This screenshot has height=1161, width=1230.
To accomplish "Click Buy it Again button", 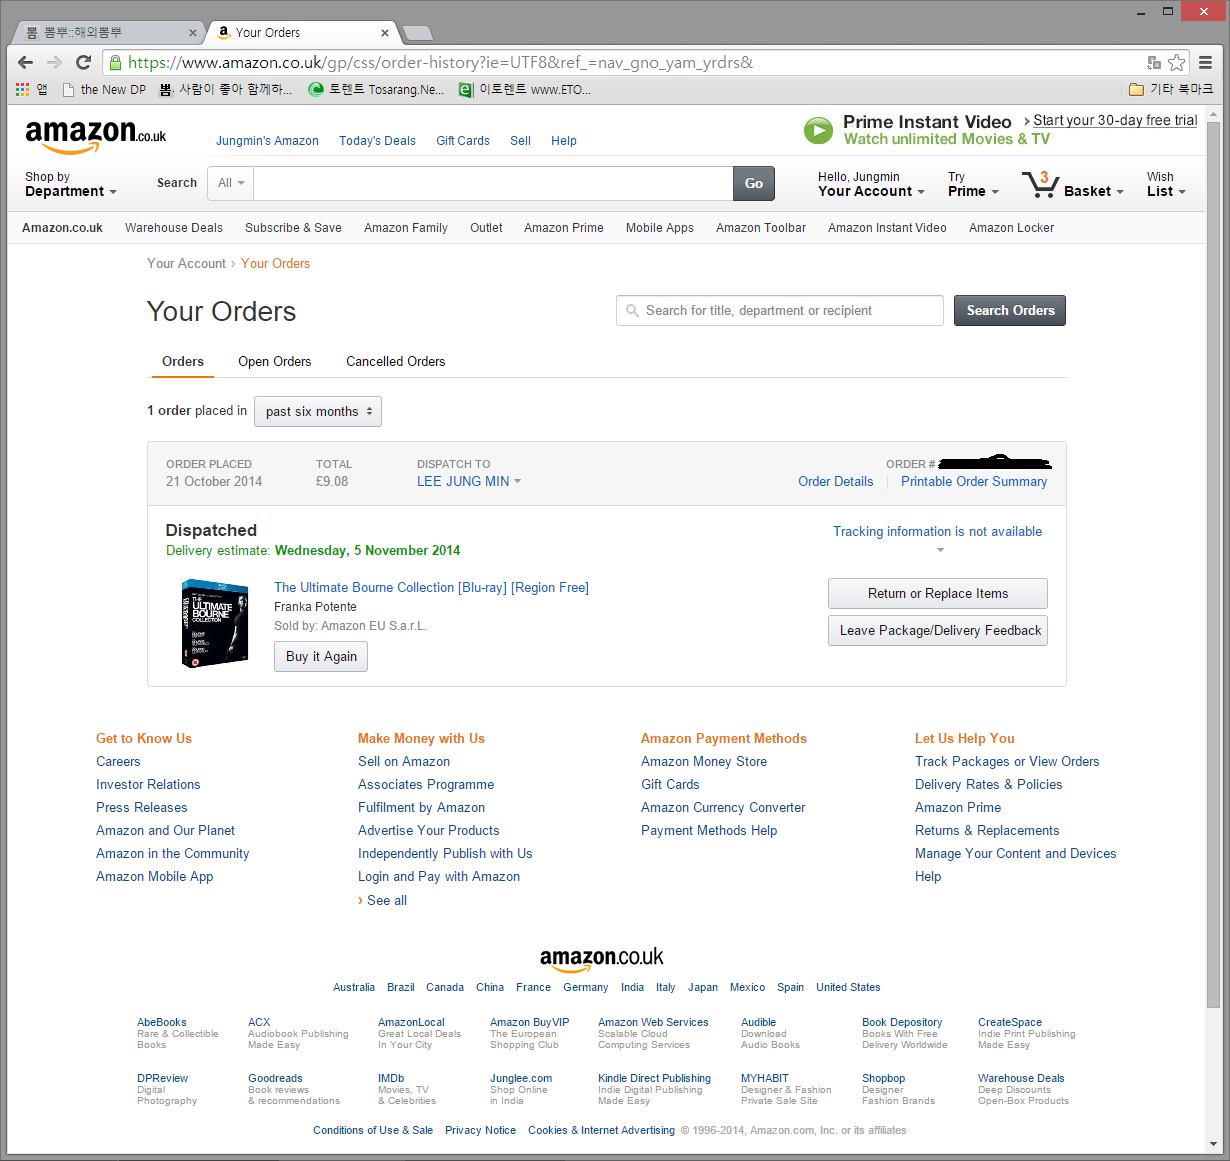I will (321, 656).
